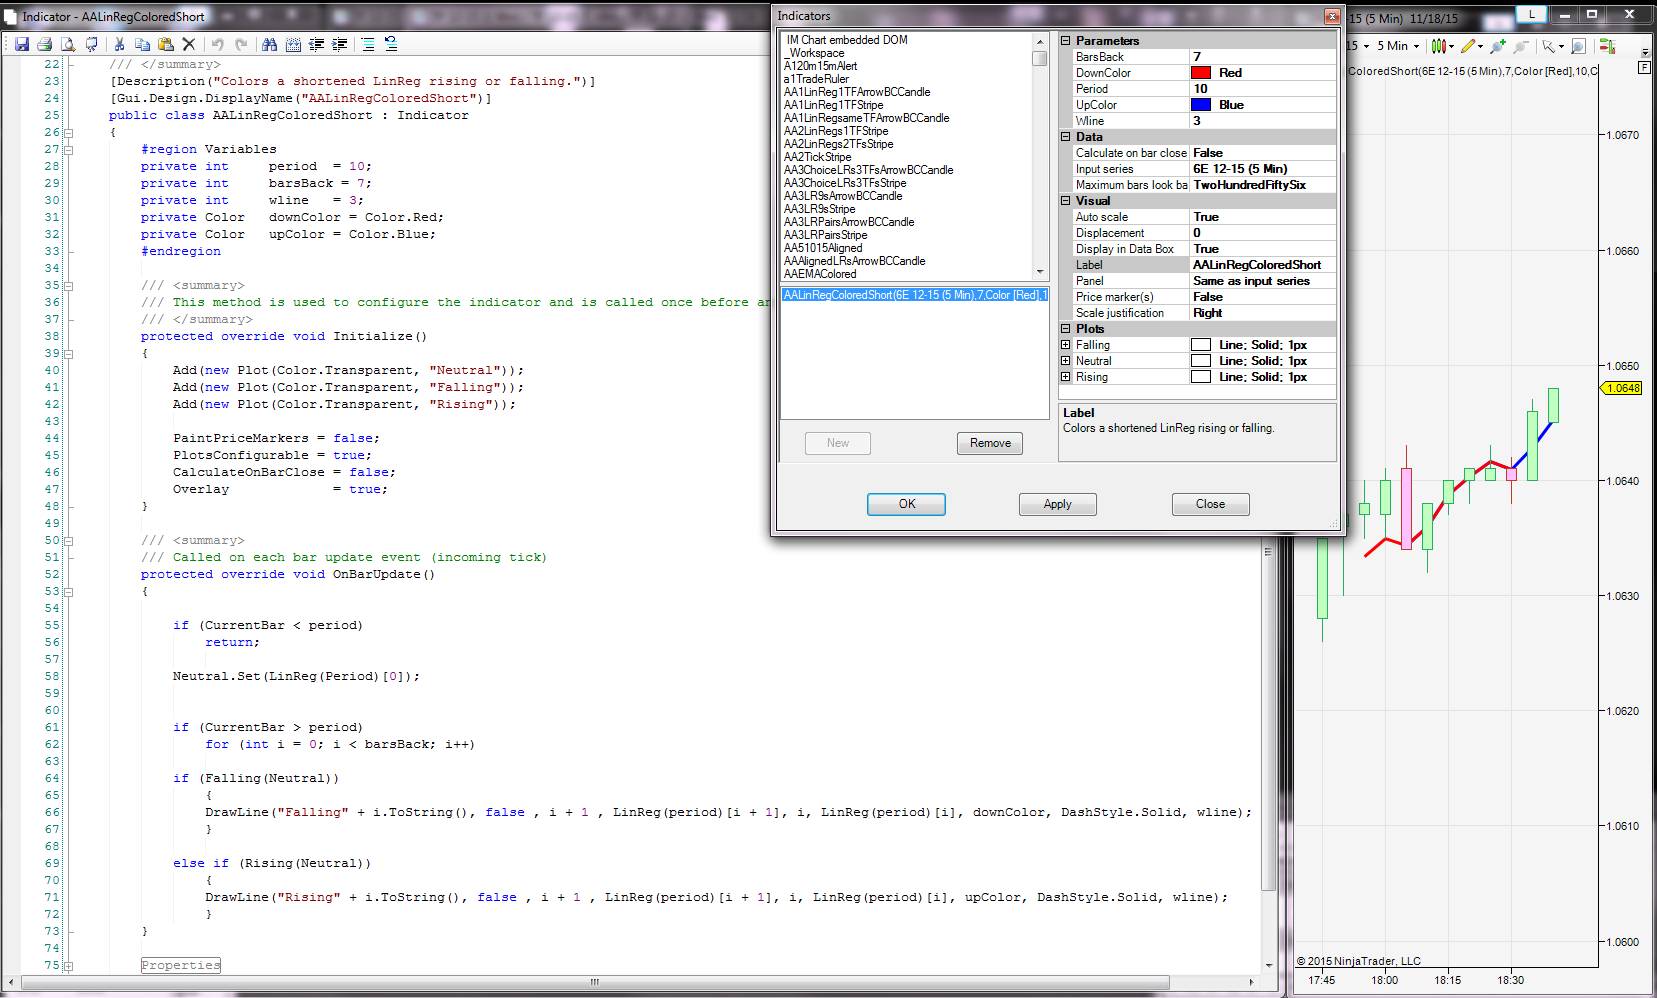Paste clipboard contents with the Paste icon
The height and width of the screenshot is (998, 1657).
166,44
